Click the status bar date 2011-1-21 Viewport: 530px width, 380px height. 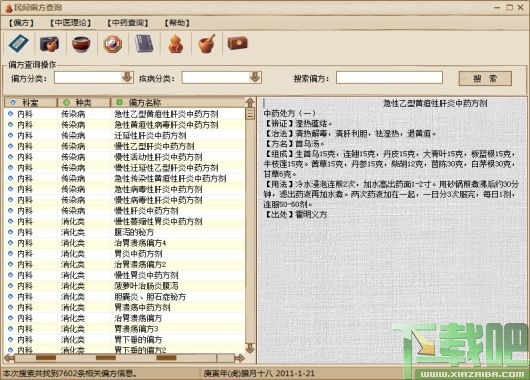pyautogui.click(x=295, y=374)
